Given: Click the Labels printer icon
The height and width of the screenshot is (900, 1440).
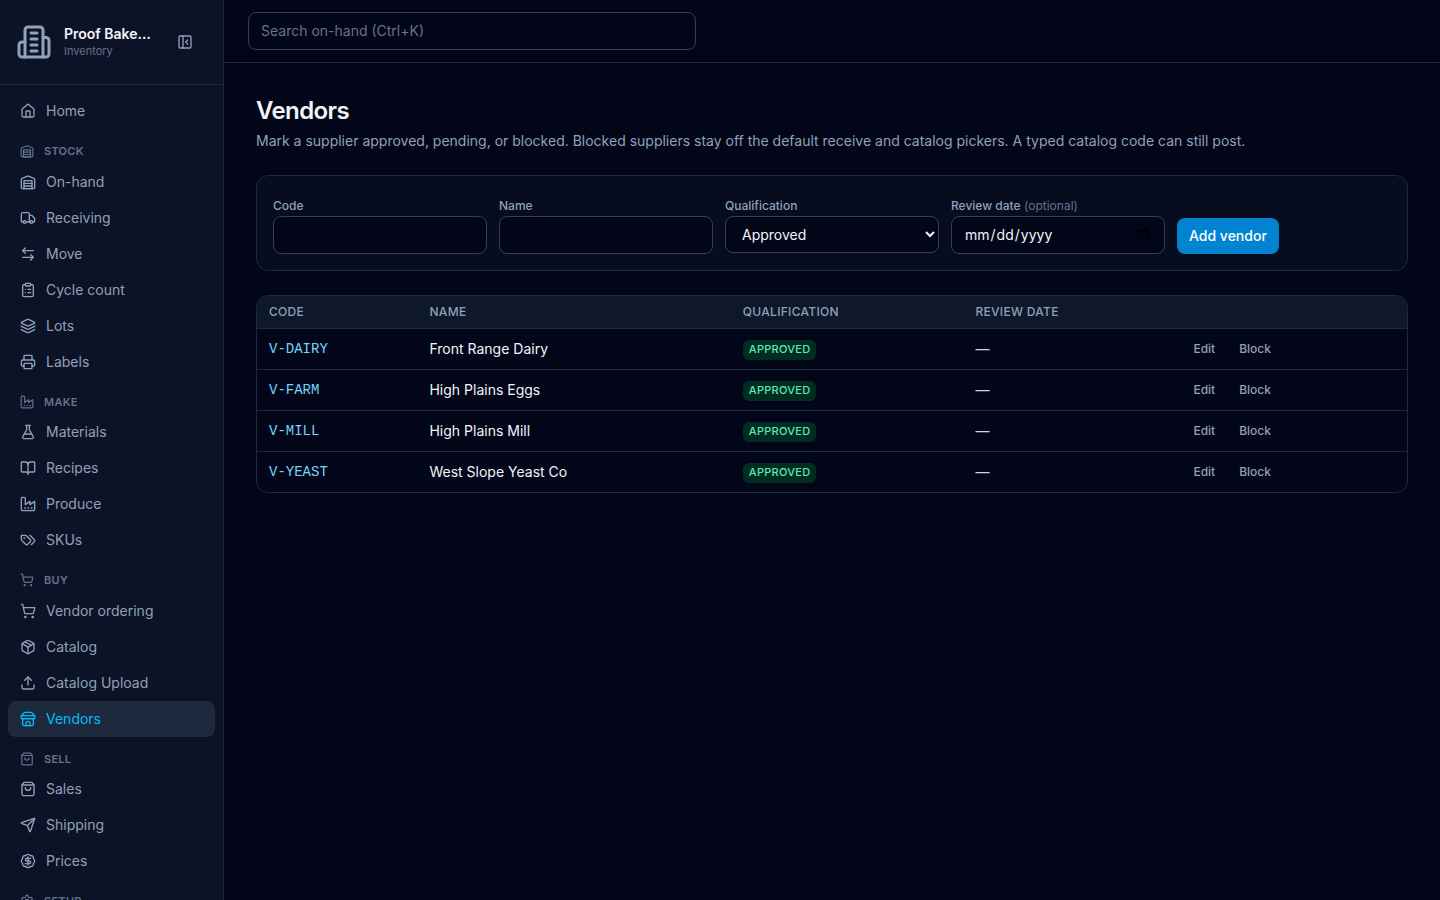Looking at the screenshot, I should [x=28, y=362].
